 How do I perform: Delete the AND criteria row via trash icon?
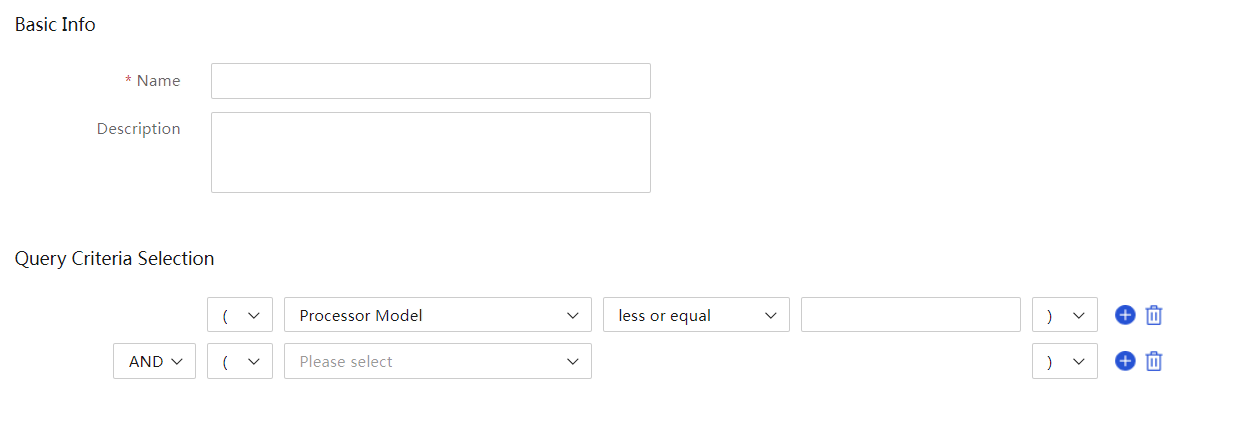click(1154, 361)
